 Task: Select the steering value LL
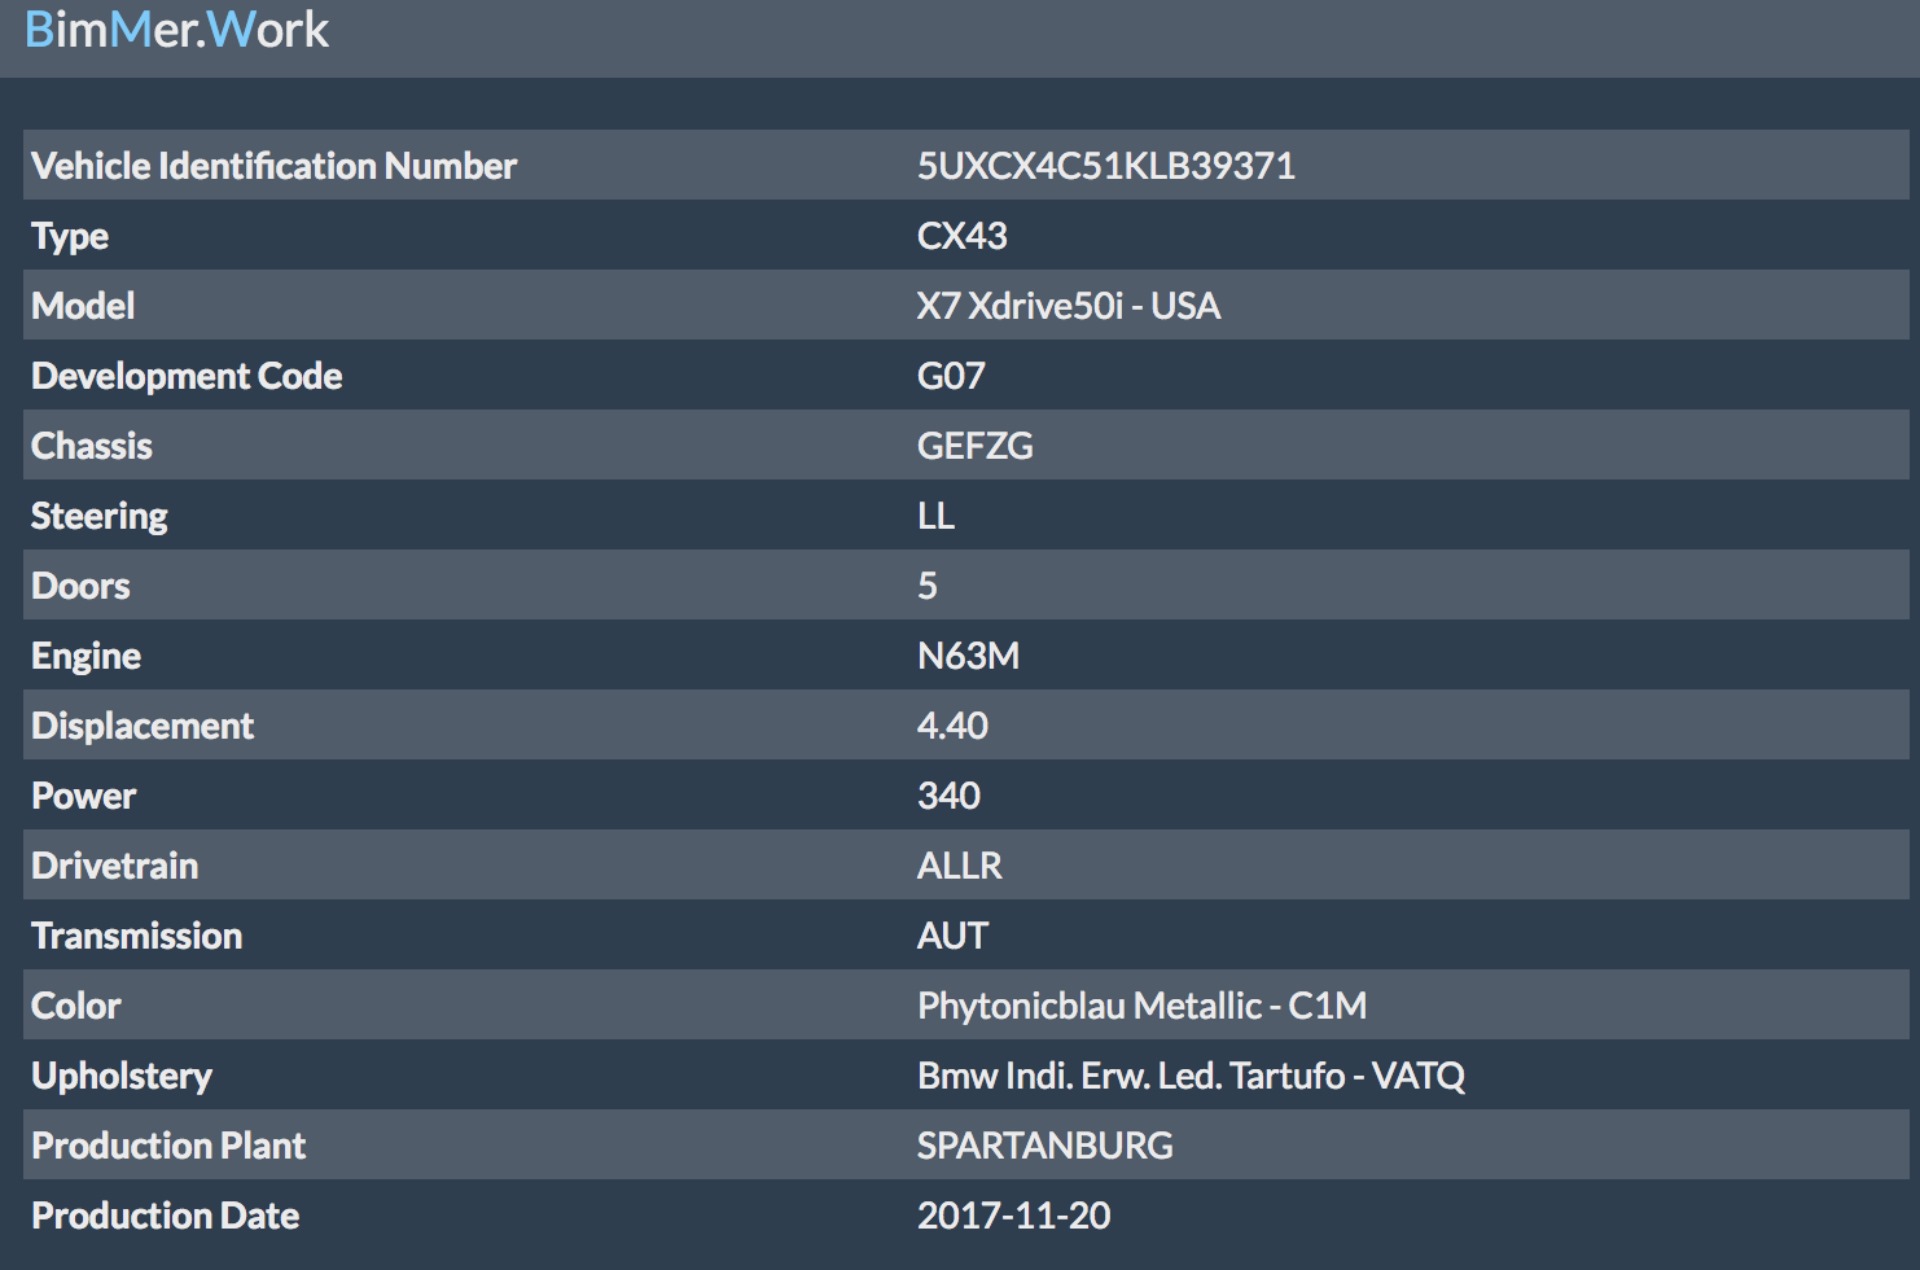tap(935, 516)
